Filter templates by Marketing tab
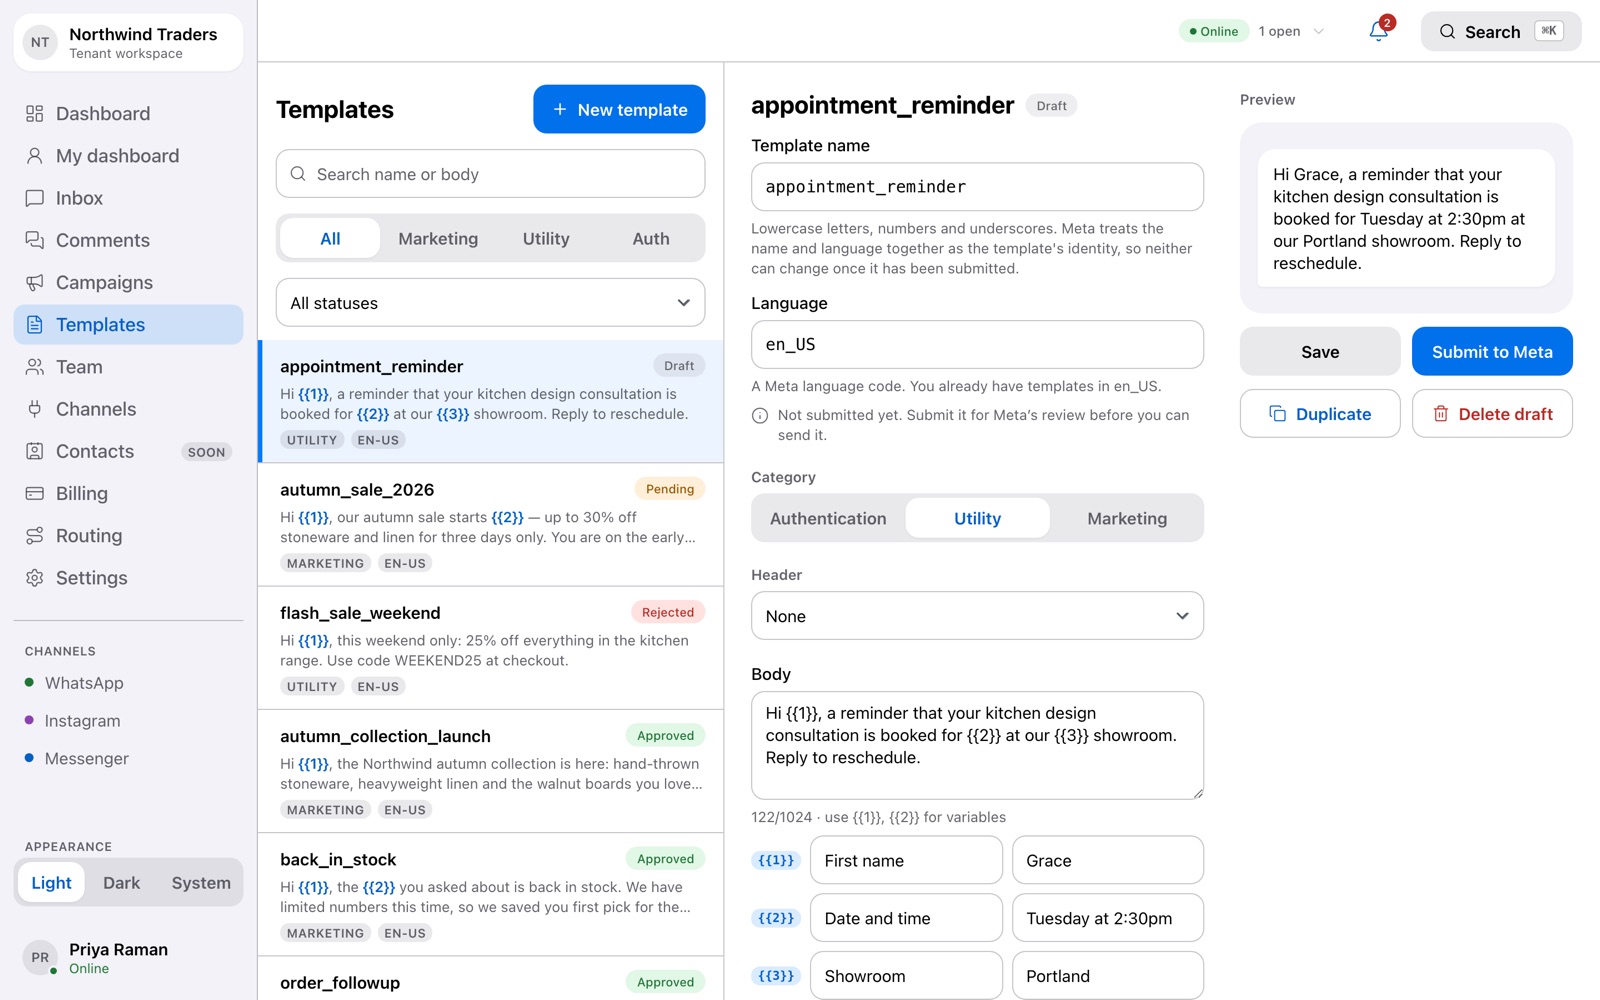The height and width of the screenshot is (1000, 1600). tap(438, 239)
